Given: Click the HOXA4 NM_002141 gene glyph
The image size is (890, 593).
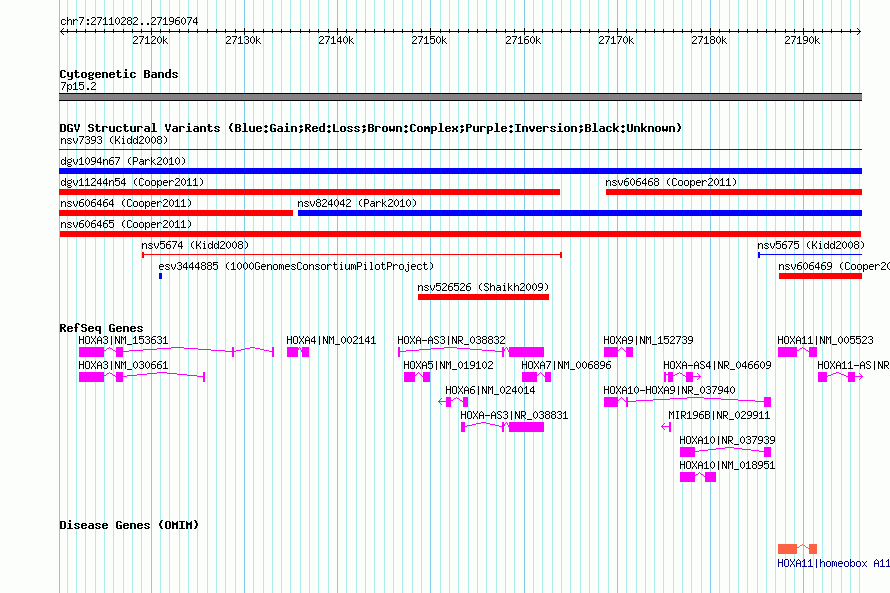Looking at the screenshot, I should (x=298, y=352).
